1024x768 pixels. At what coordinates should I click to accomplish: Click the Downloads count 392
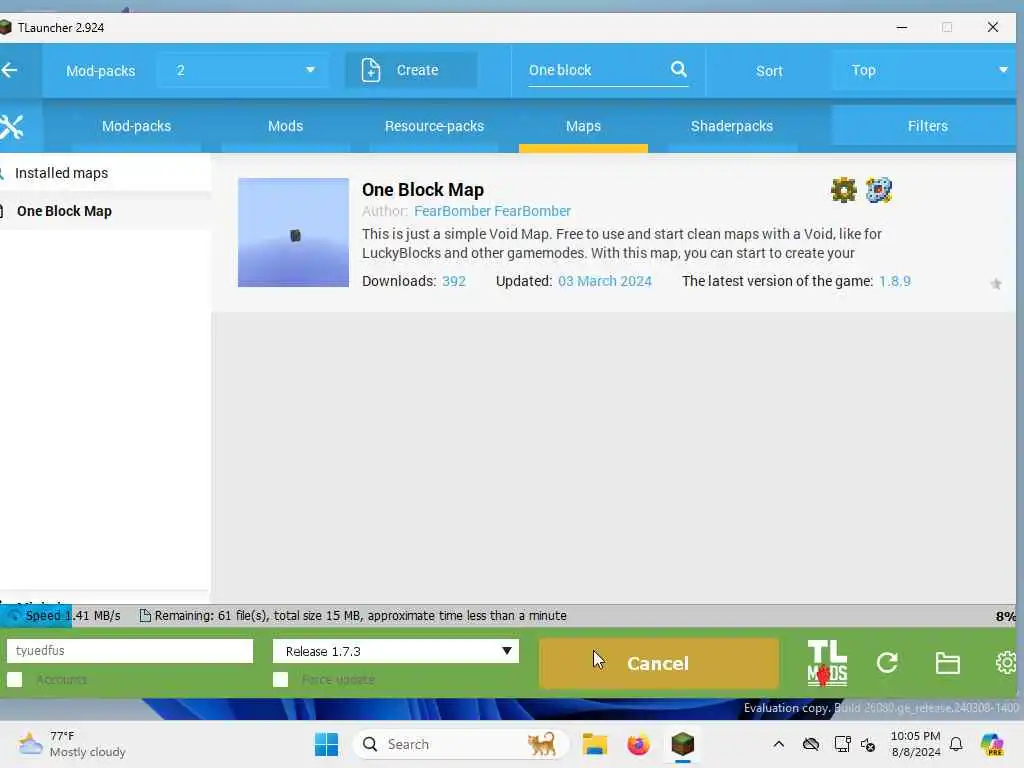pos(453,281)
